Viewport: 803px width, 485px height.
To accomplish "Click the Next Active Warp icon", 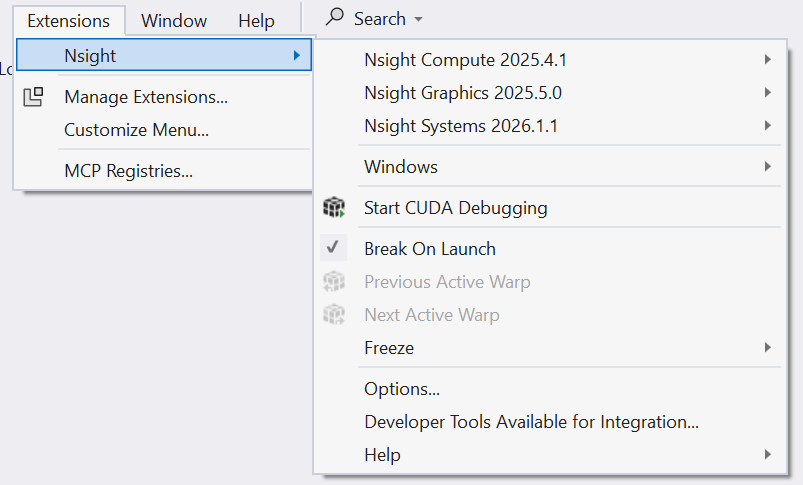I will pos(334,315).
